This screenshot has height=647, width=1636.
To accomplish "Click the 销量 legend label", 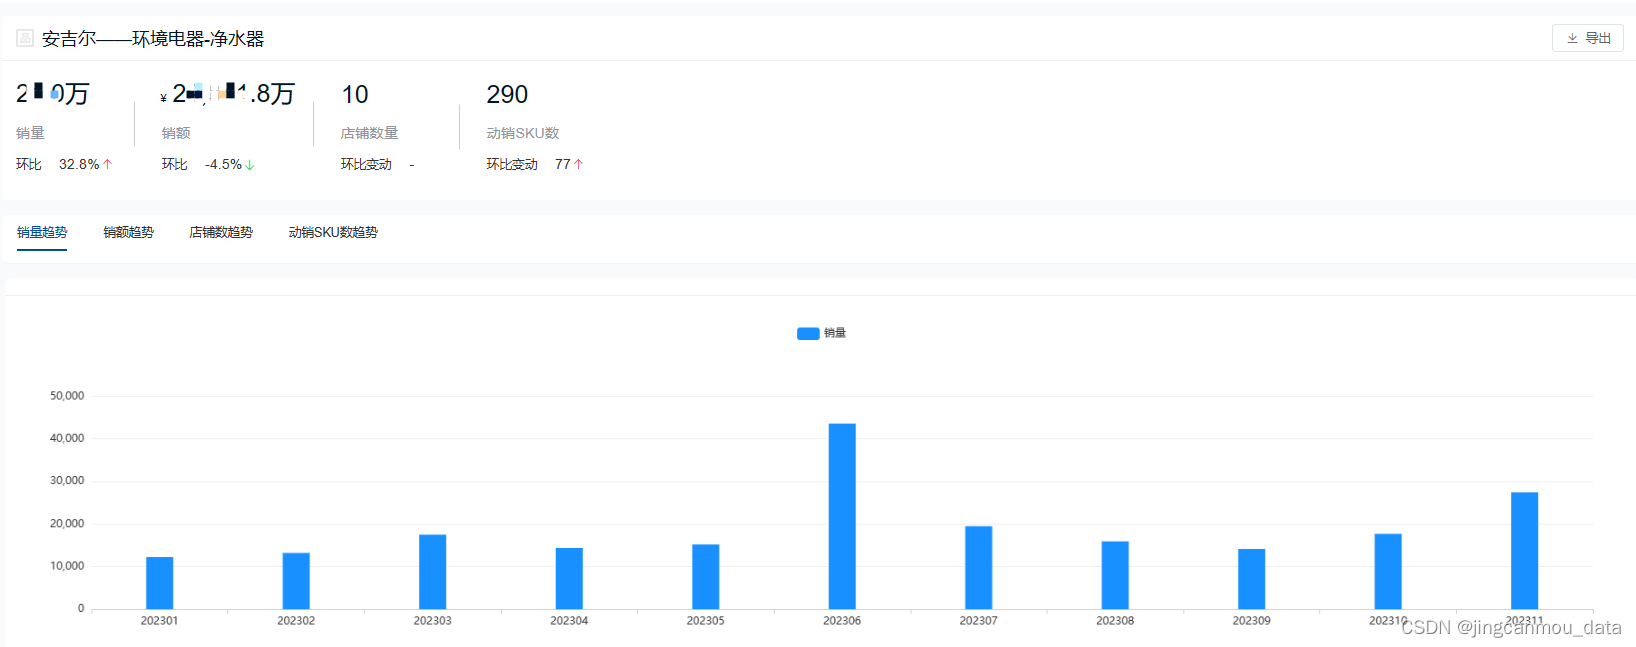I will [x=835, y=333].
